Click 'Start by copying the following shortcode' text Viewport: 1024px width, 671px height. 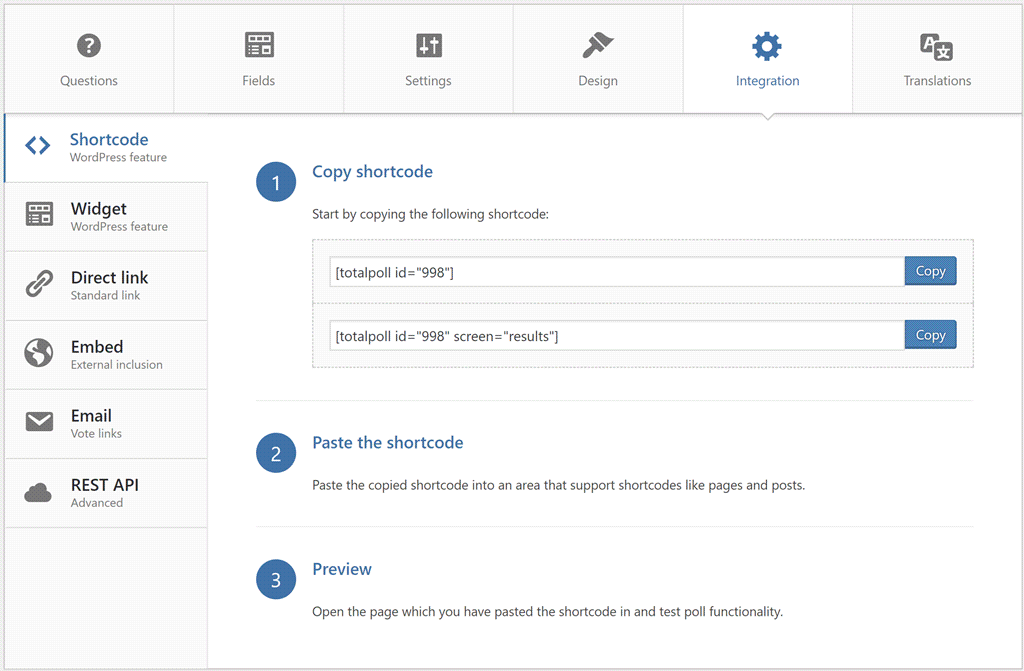[430, 214]
